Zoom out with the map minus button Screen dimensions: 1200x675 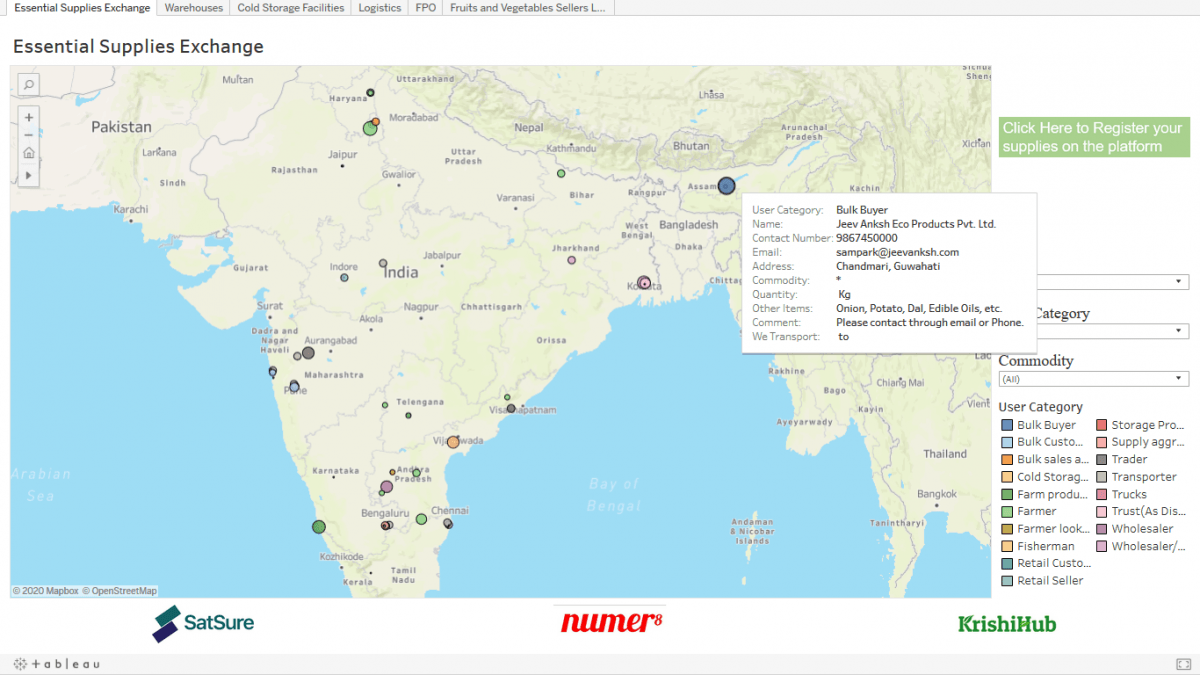(x=29, y=135)
